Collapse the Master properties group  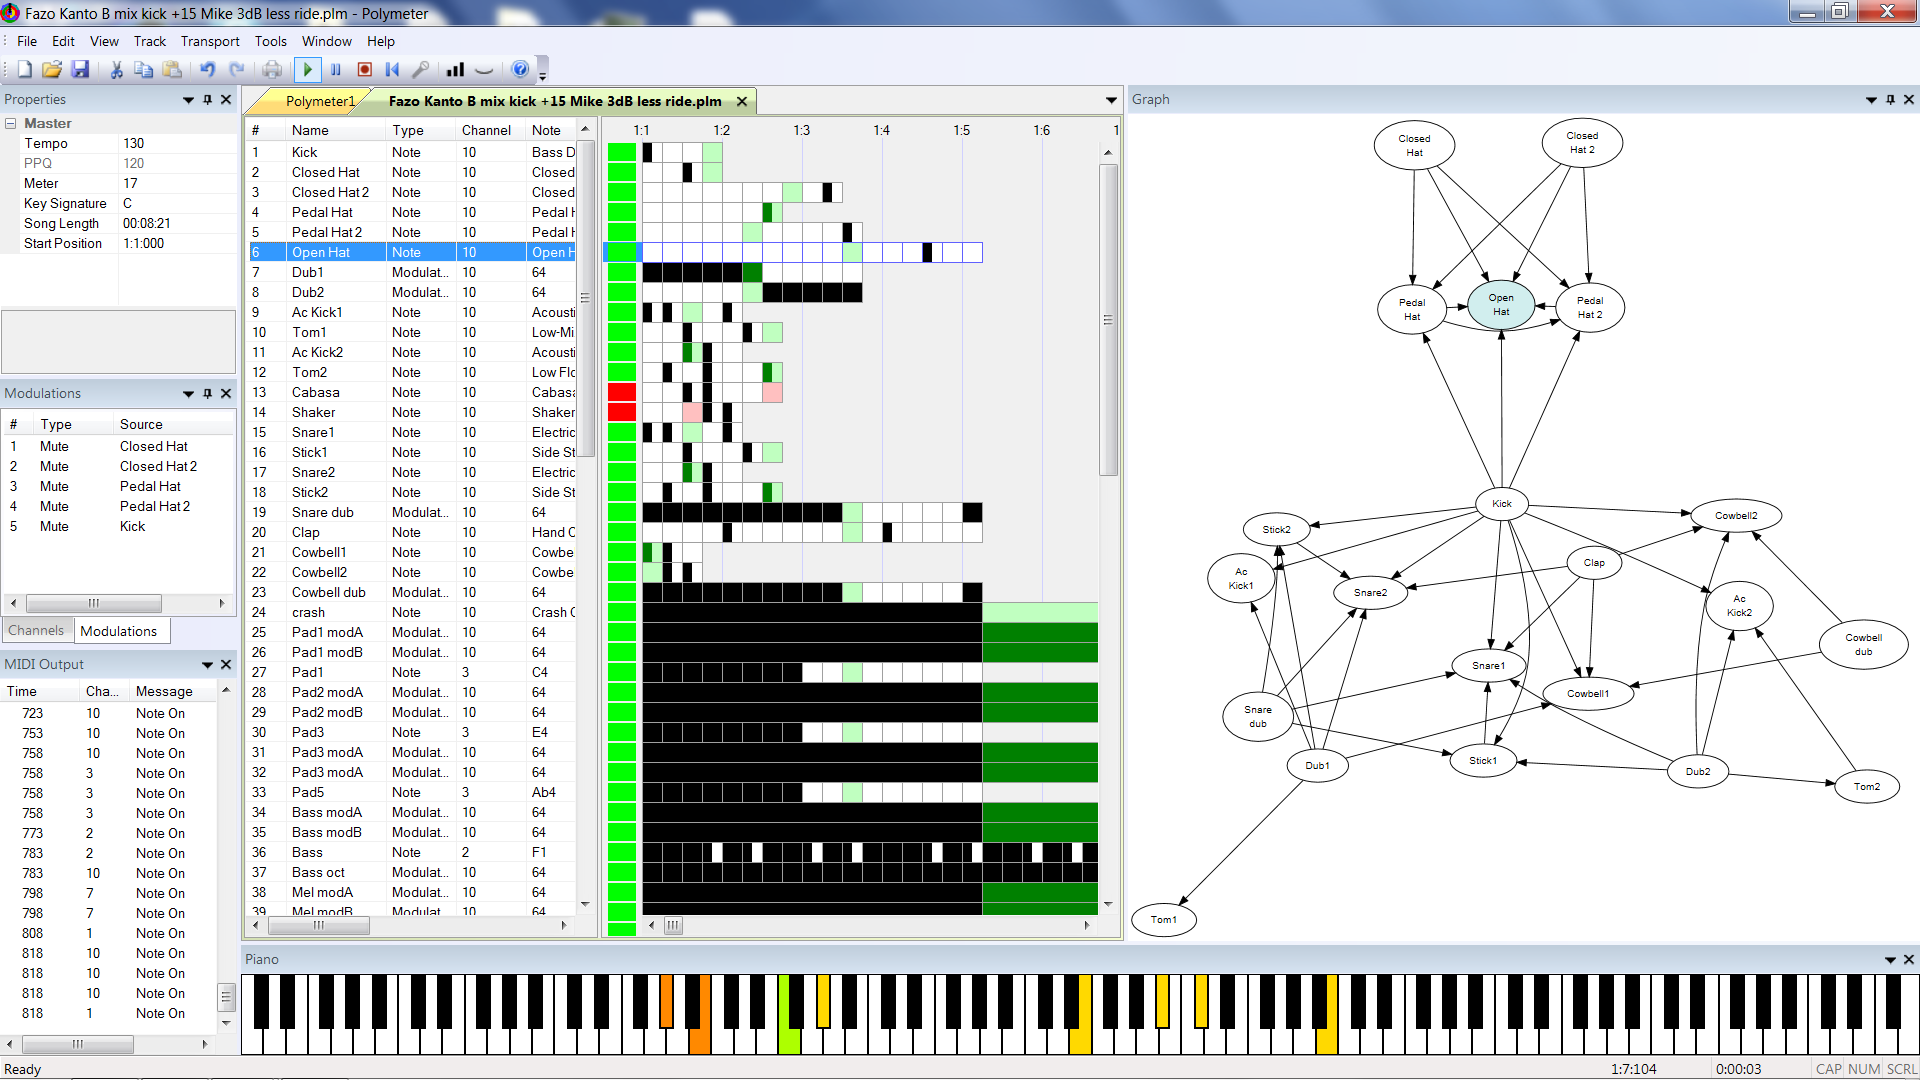tap(11, 123)
